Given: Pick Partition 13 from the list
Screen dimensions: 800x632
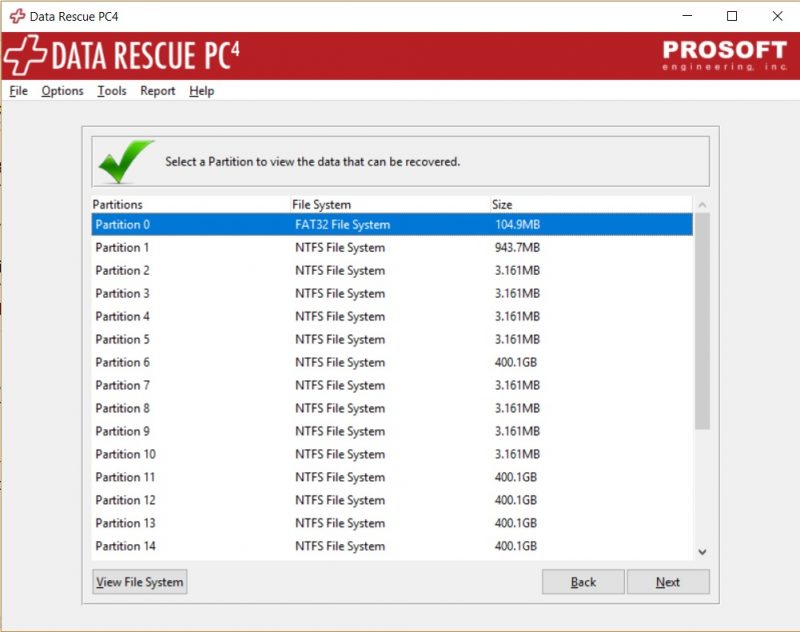Looking at the screenshot, I should click(392, 523).
